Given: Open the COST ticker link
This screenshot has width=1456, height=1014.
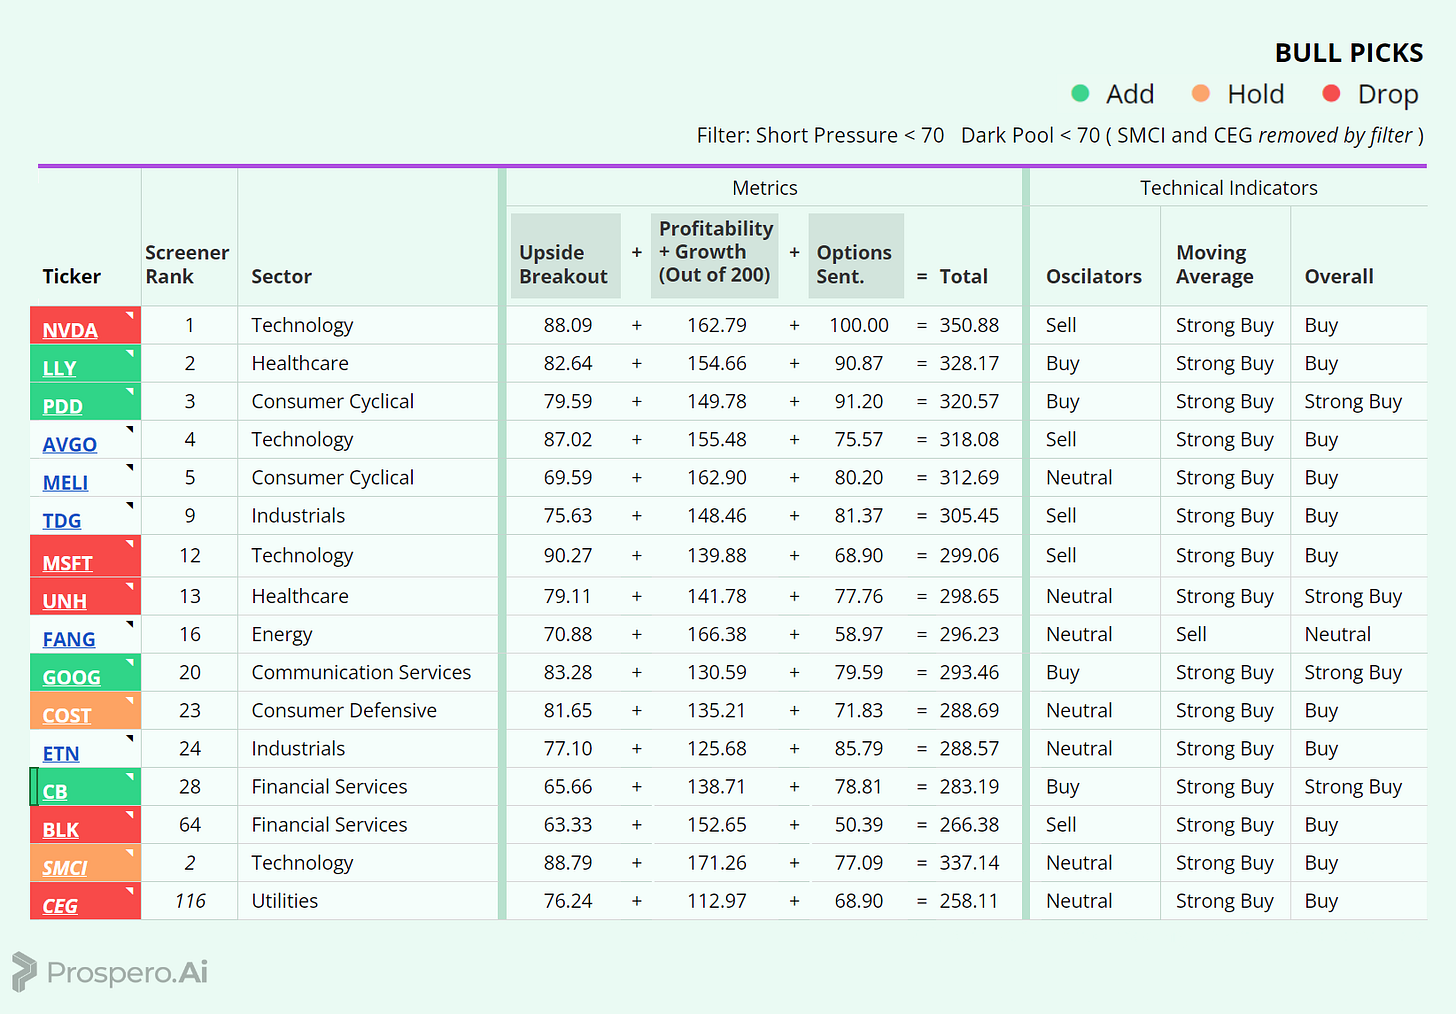Looking at the screenshot, I should pos(67,715).
